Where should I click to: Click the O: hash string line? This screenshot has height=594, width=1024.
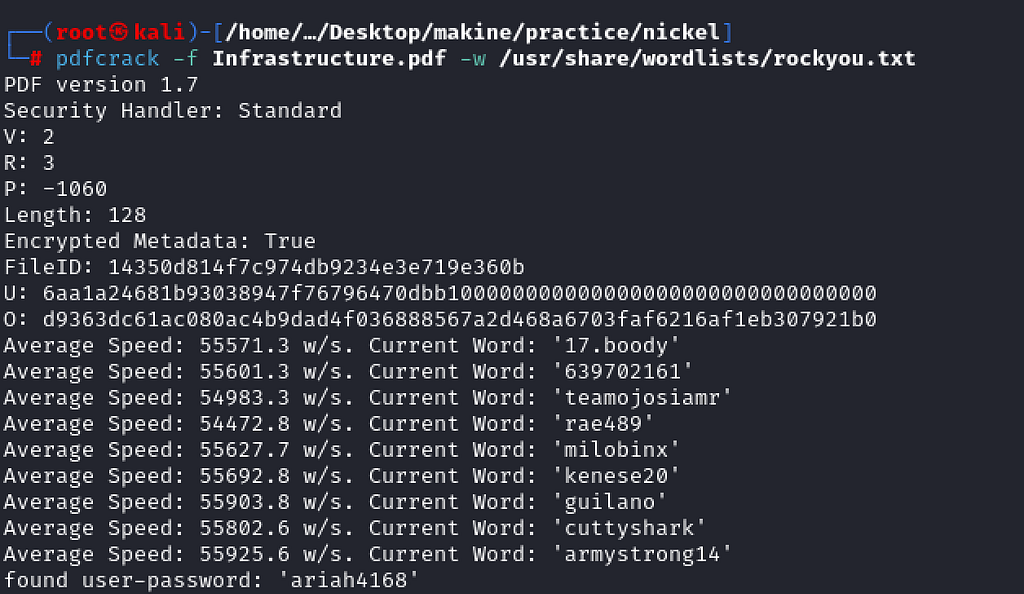coord(440,319)
